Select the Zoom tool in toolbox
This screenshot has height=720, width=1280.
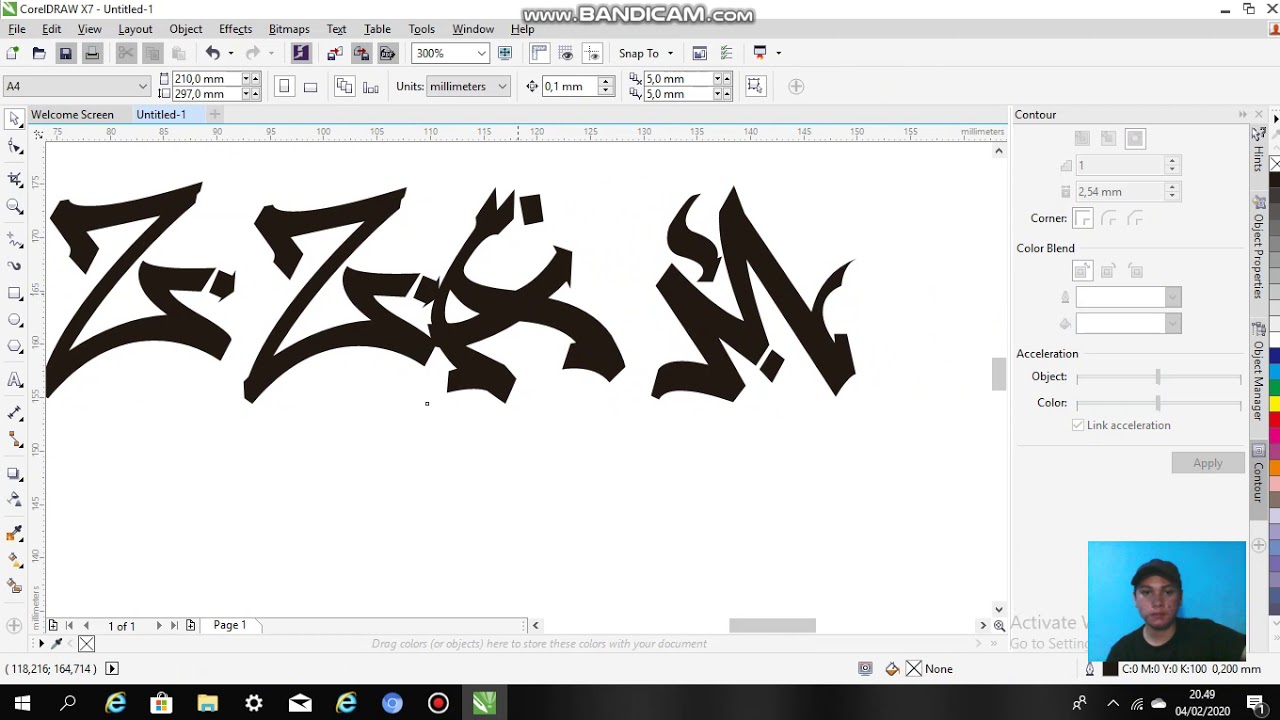point(15,207)
